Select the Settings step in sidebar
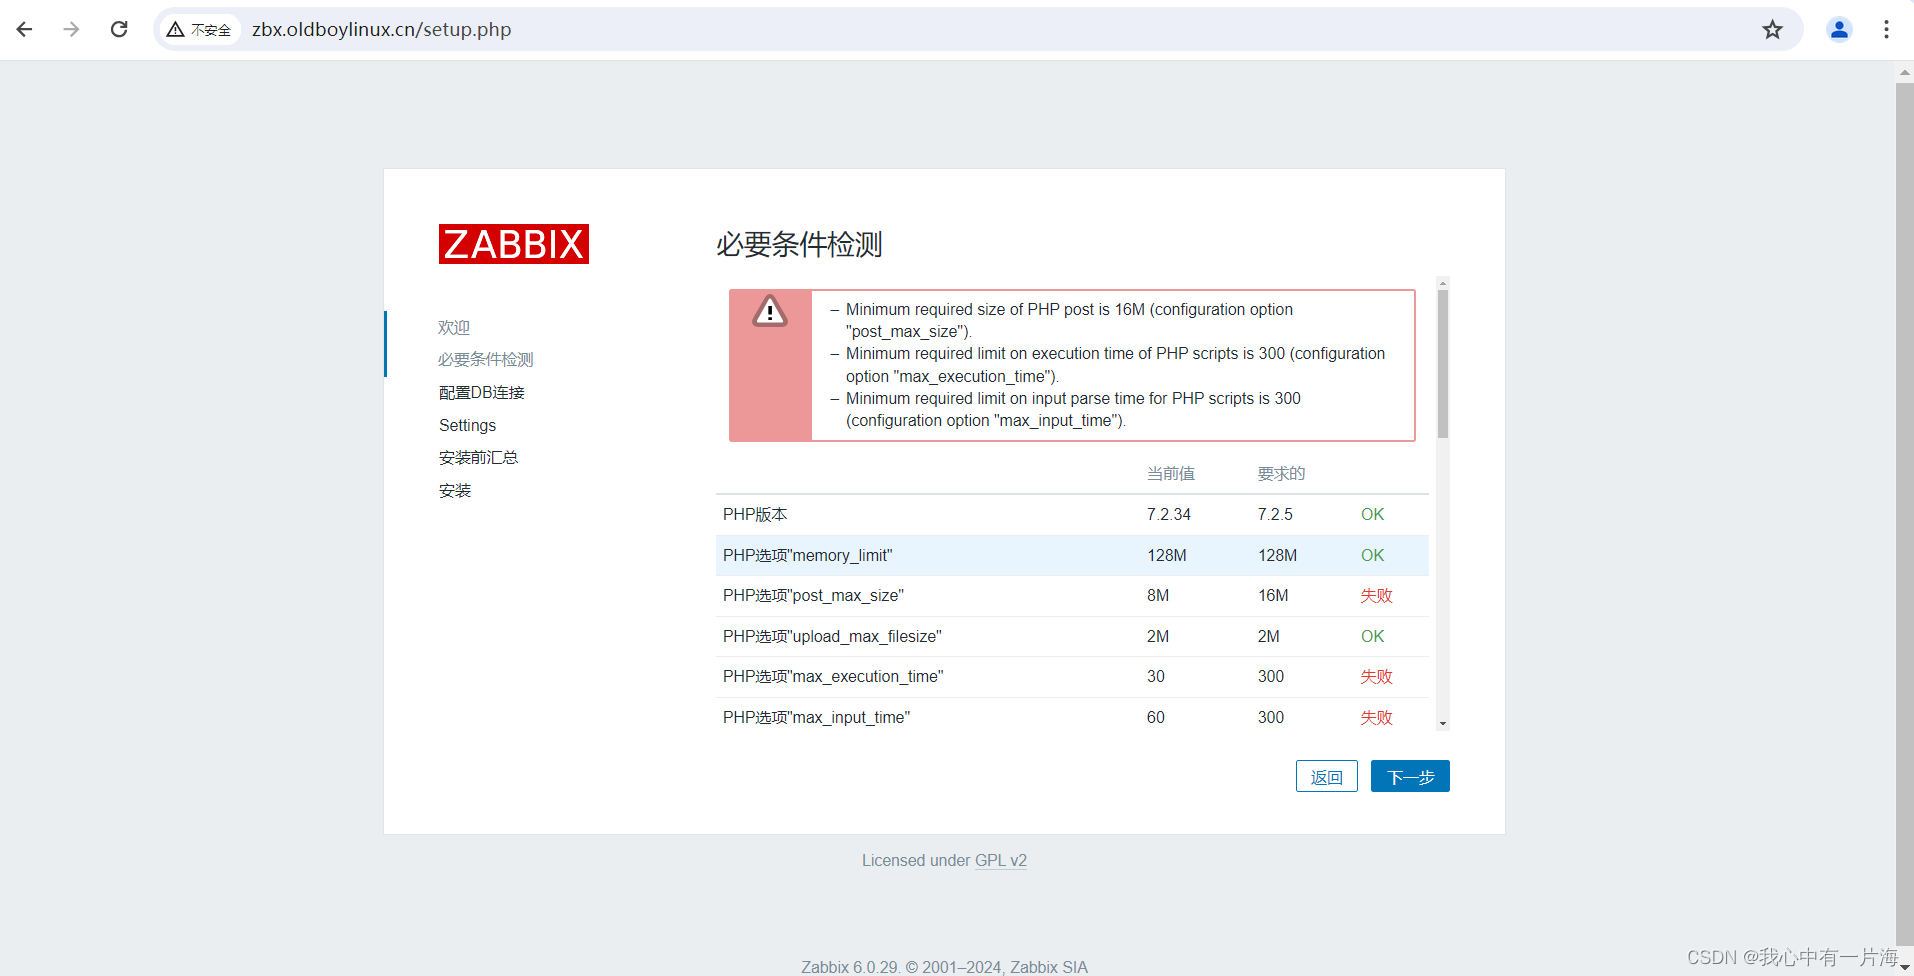 coord(467,425)
